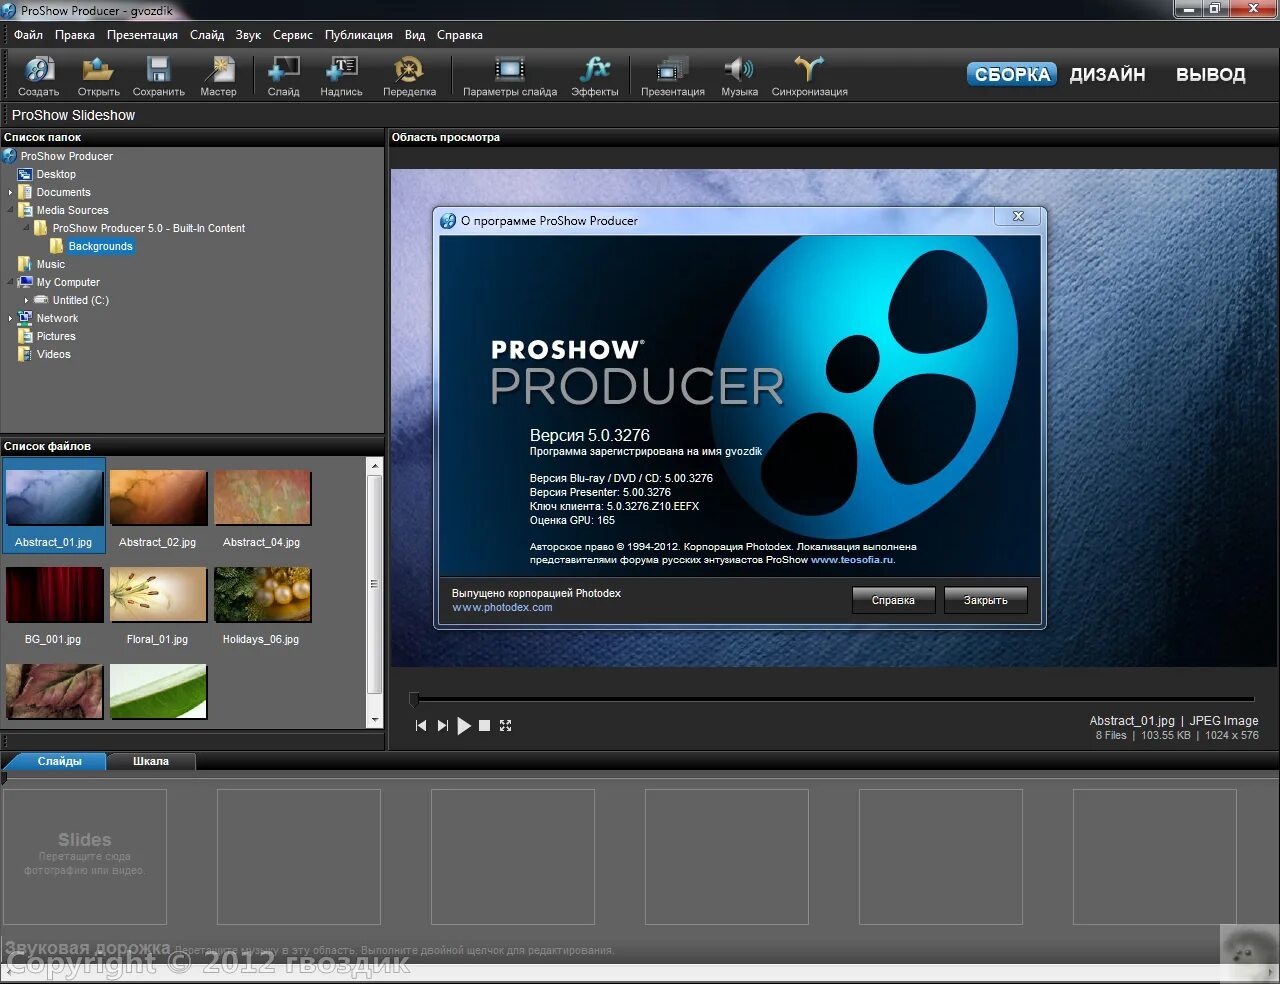Play the slideshow preview
This screenshot has height=984, width=1280.
463,726
